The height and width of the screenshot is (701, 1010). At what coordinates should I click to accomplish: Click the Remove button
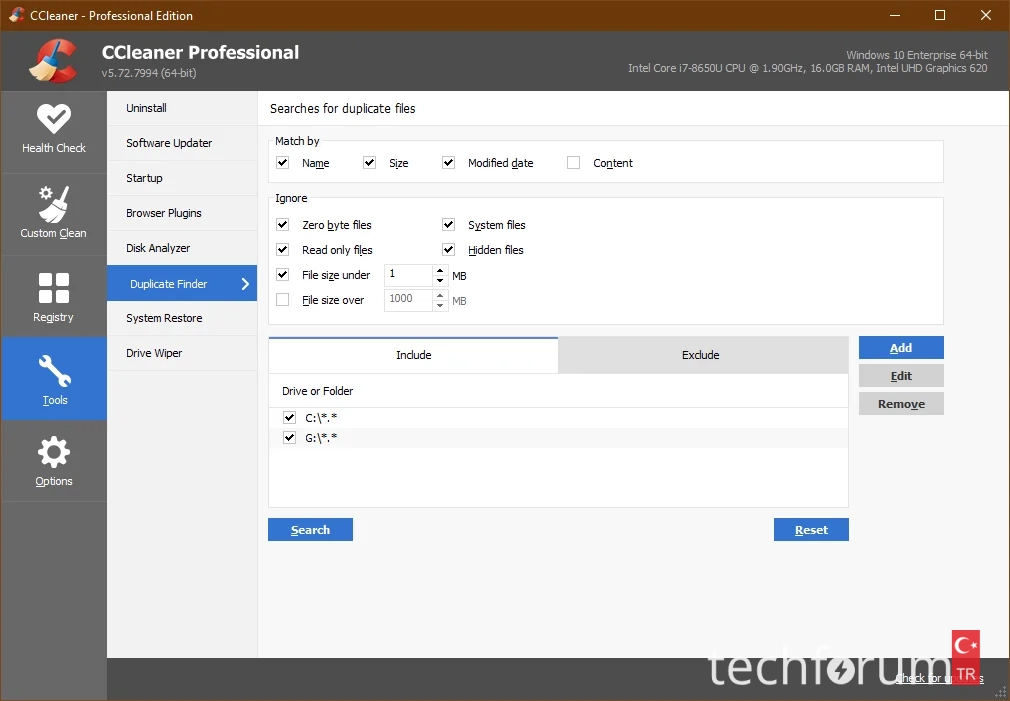click(901, 404)
